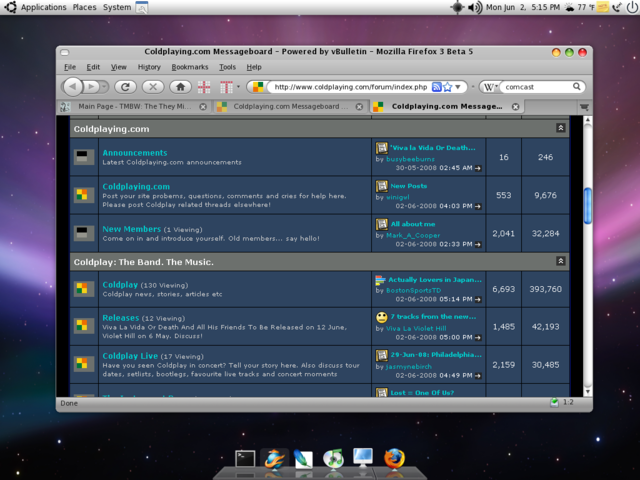This screenshot has width=640, height=480.
Task: Launch Firefox from the dock
Action: click(x=394, y=458)
